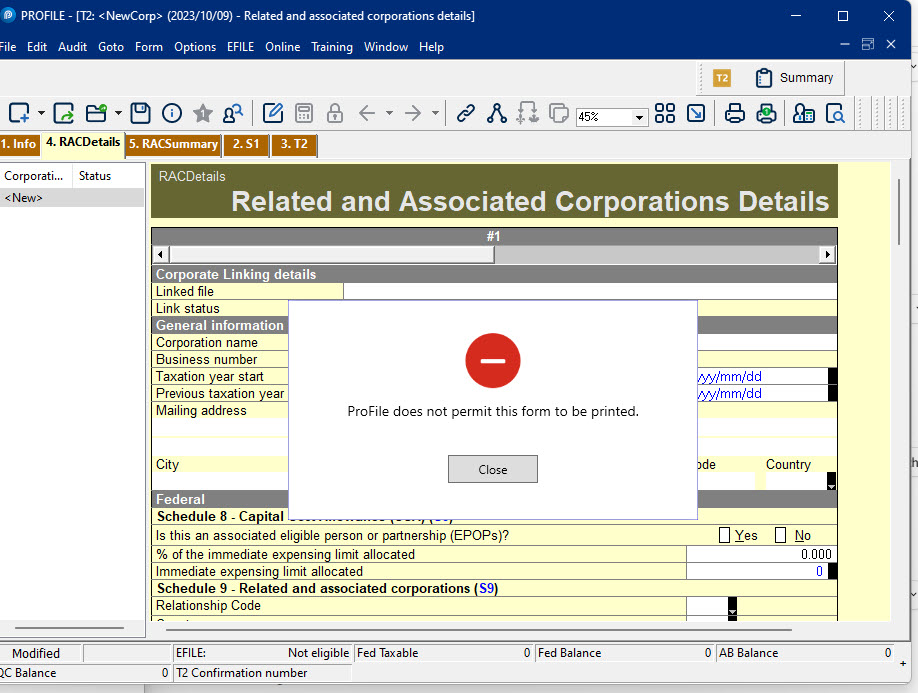Click the padlock lock icon
This screenshot has width=918, height=693.
click(335, 113)
